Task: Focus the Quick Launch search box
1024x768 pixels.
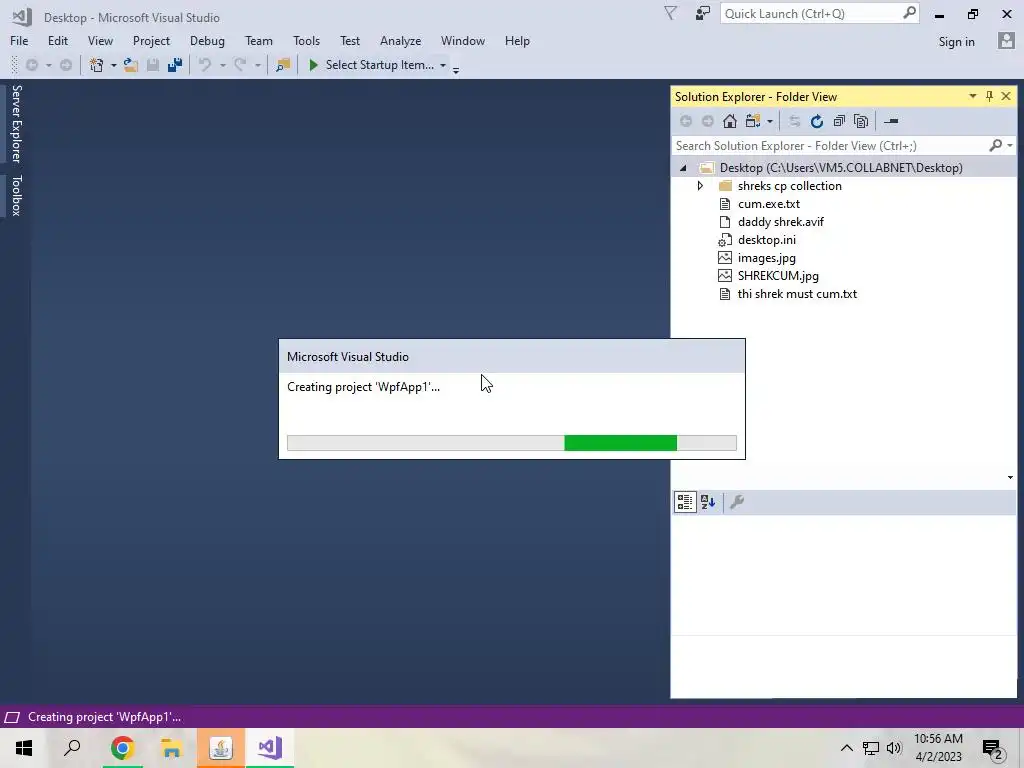Action: click(820, 13)
